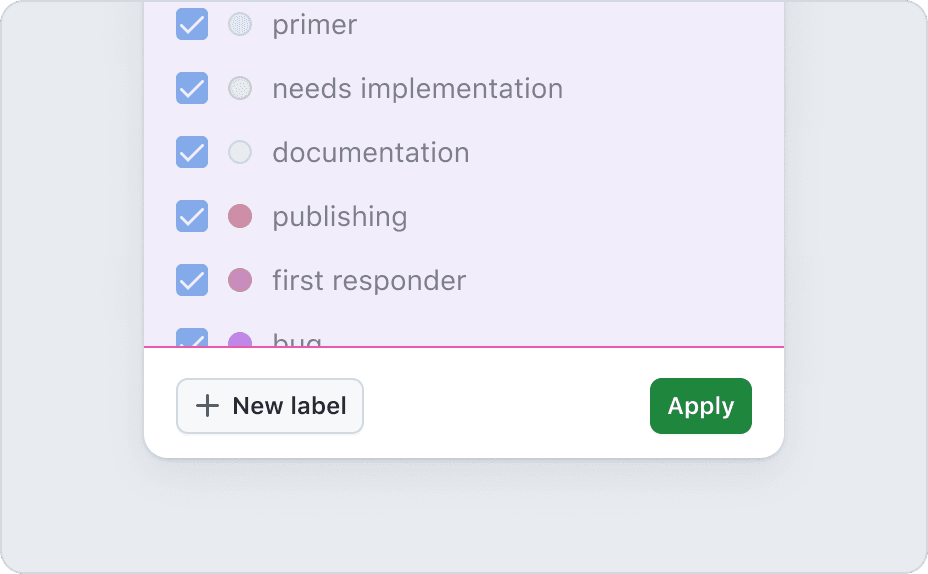Screen dimensions: 928x574
Task: Click the first responder color dot
Action: coord(240,280)
